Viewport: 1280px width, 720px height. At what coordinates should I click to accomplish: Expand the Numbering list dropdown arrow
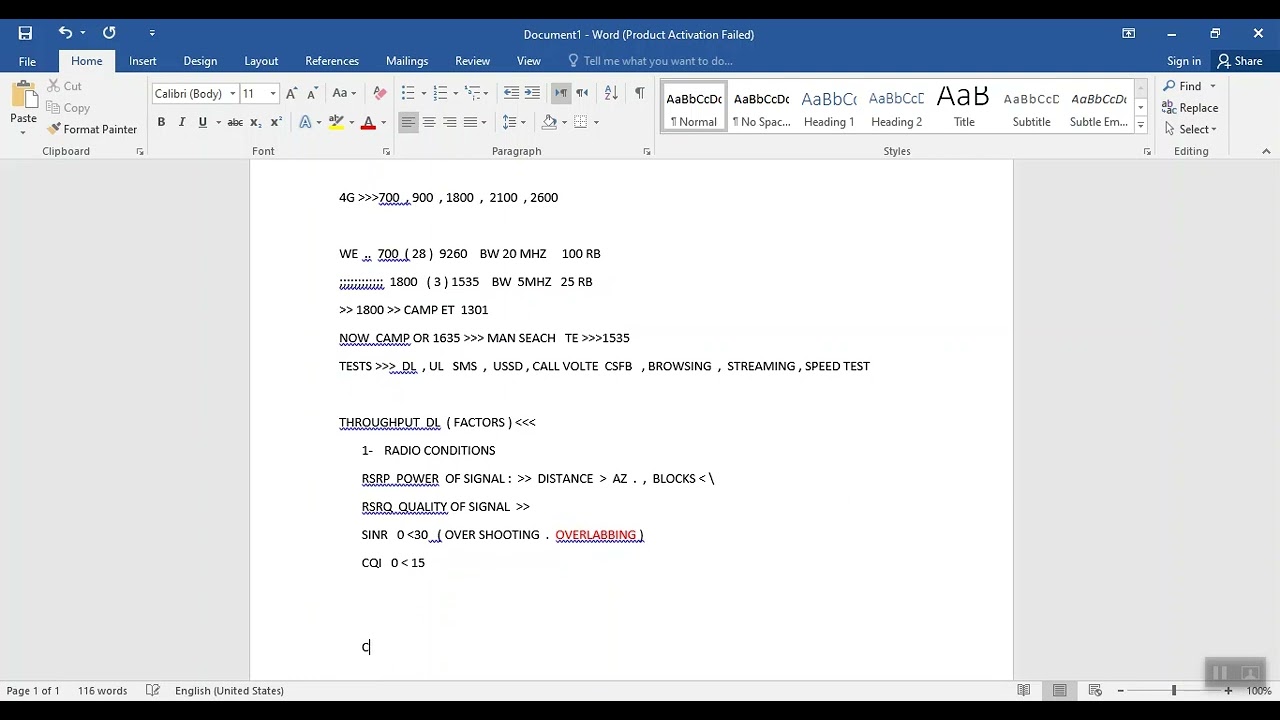456,93
